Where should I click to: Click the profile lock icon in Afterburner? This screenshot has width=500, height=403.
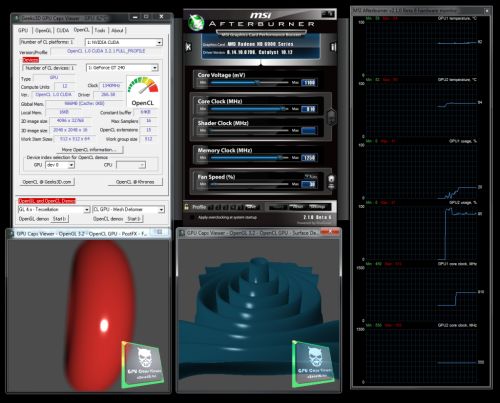click(x=187, y=207)
